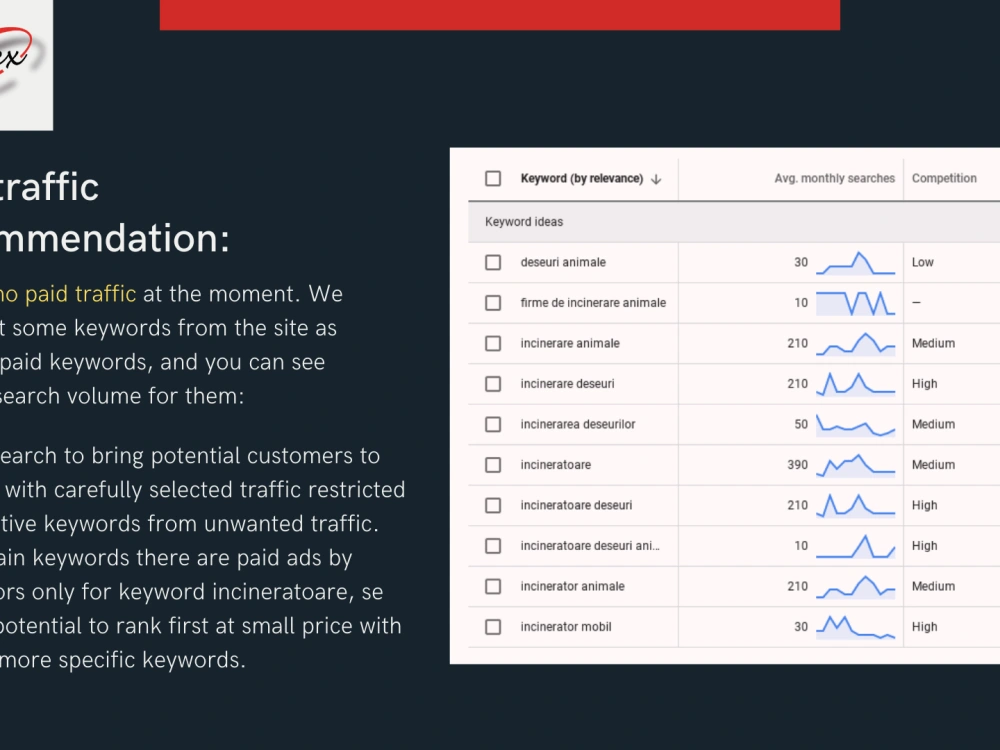This screenshot has height=750, width=1000.
Task: Tick the select-all checkbox in header row
Action: click(493, 179)
